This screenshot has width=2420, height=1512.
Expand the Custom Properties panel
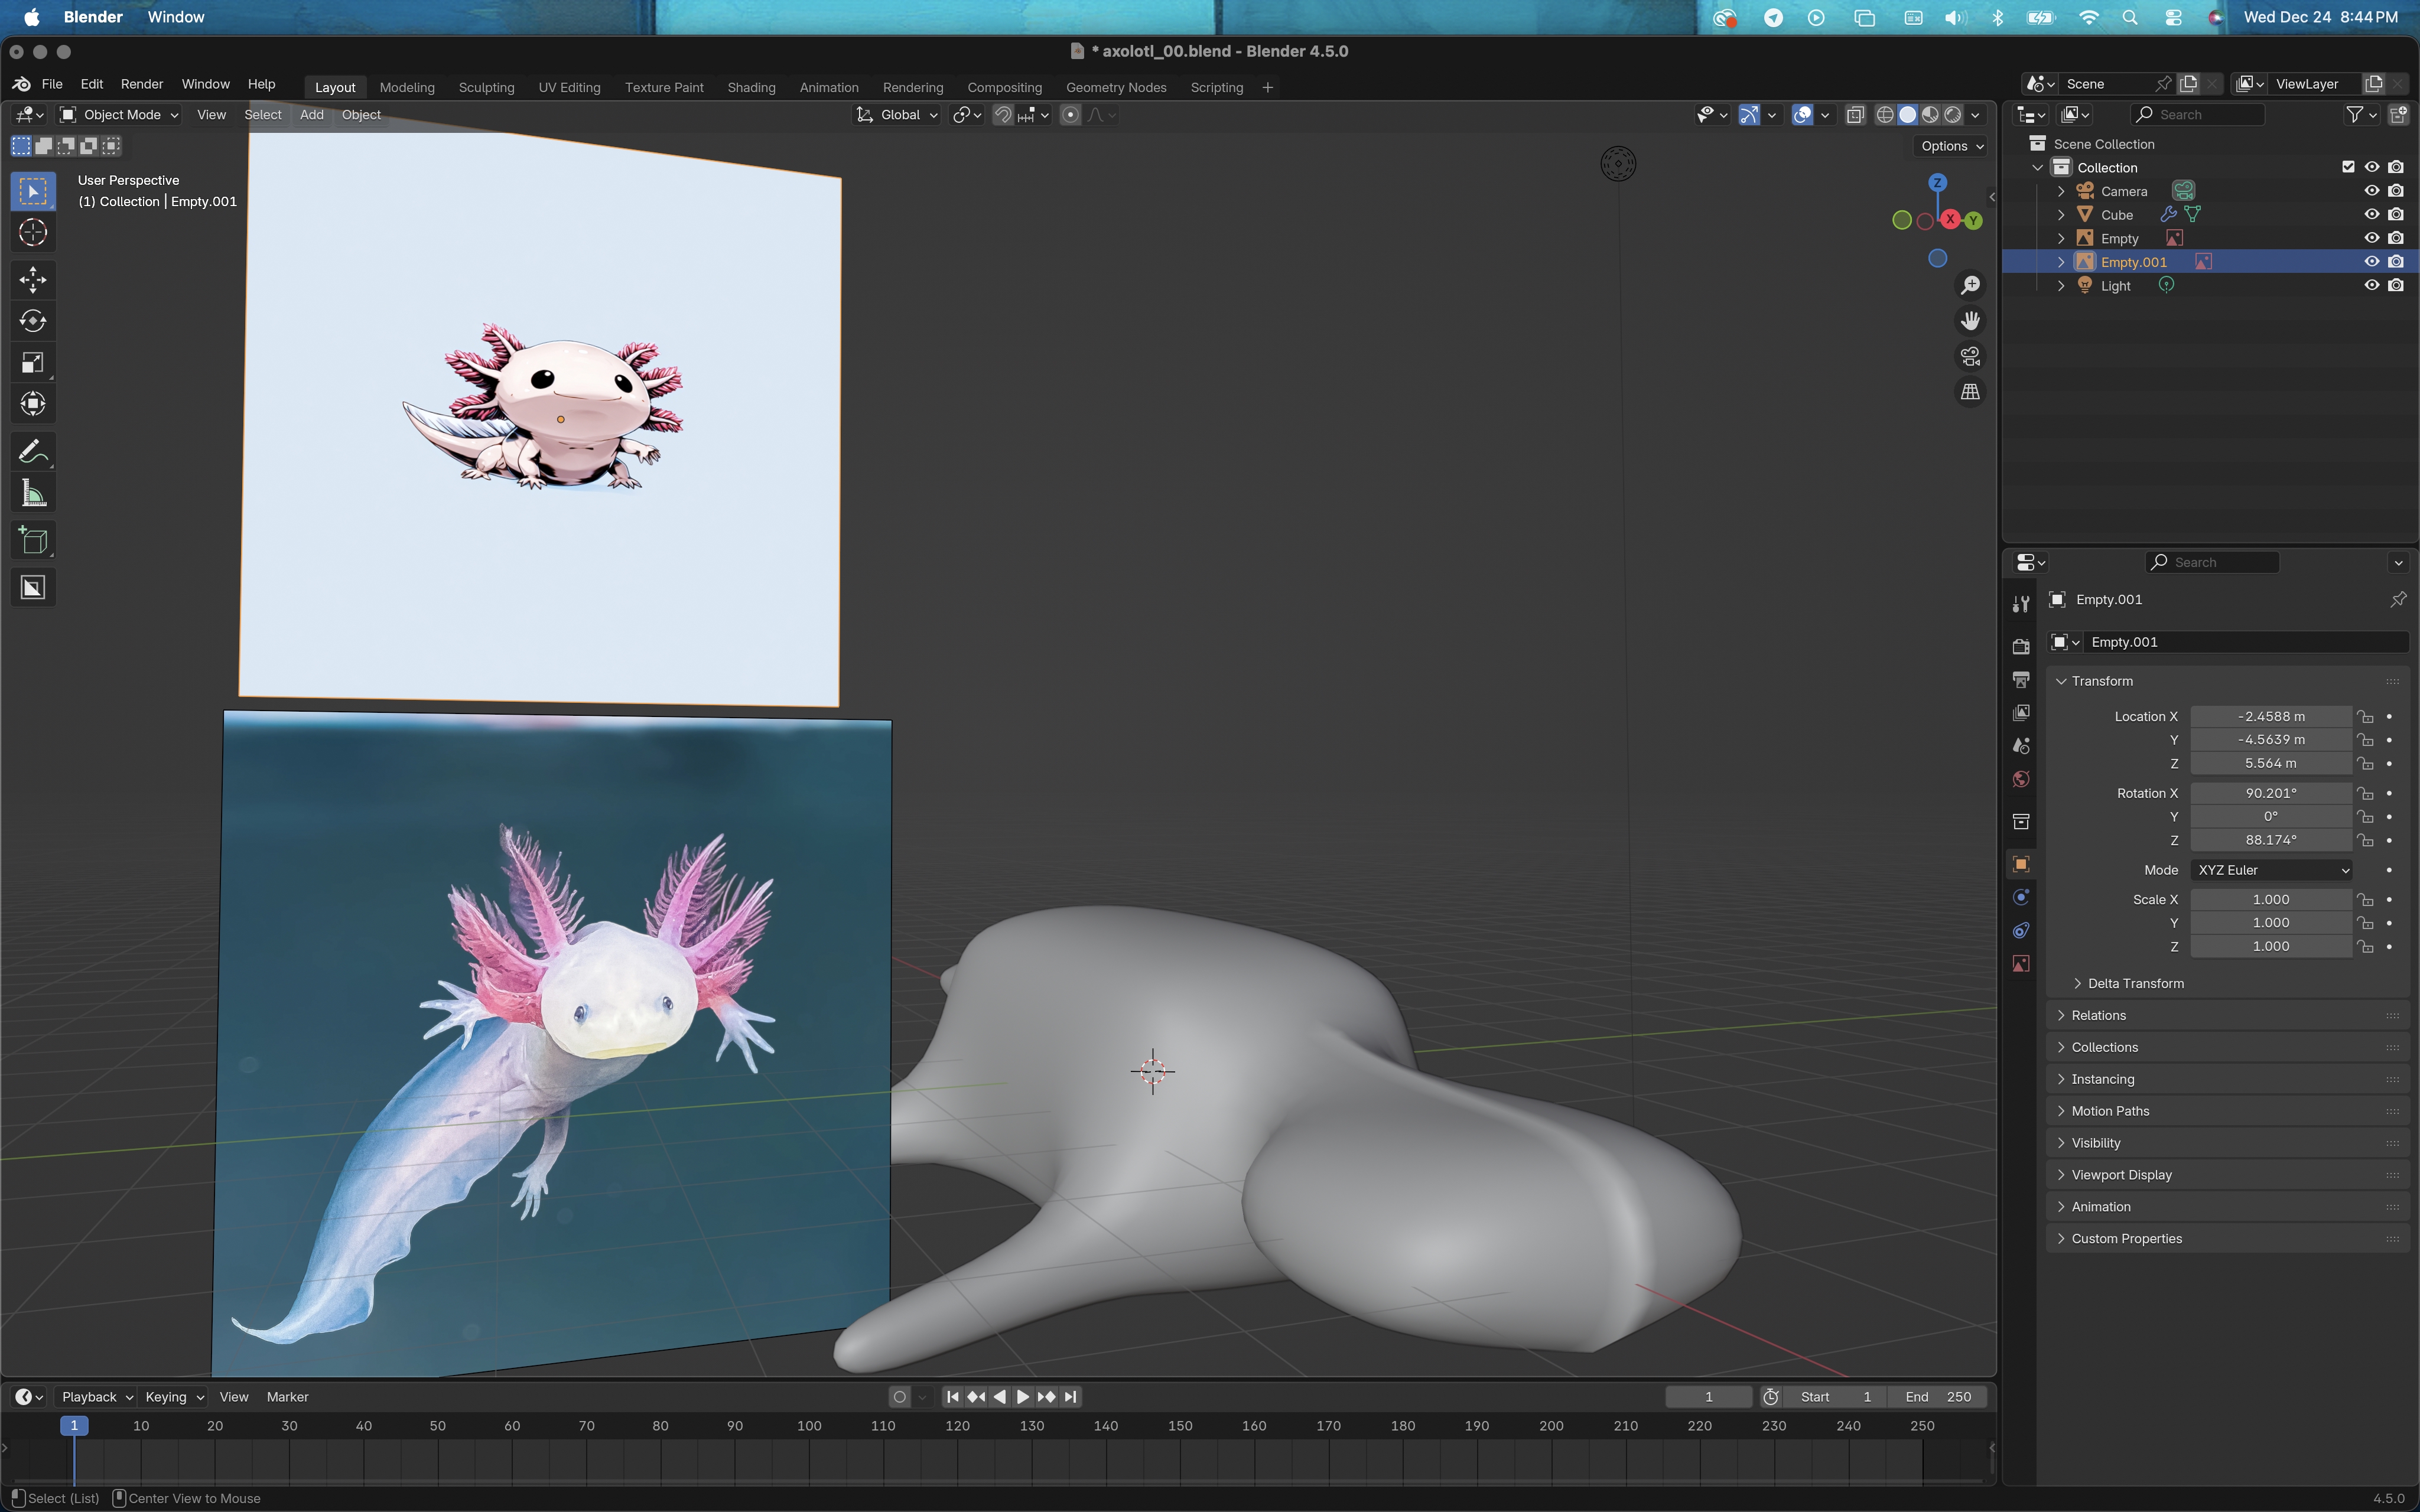(x=2126, y=1239)
